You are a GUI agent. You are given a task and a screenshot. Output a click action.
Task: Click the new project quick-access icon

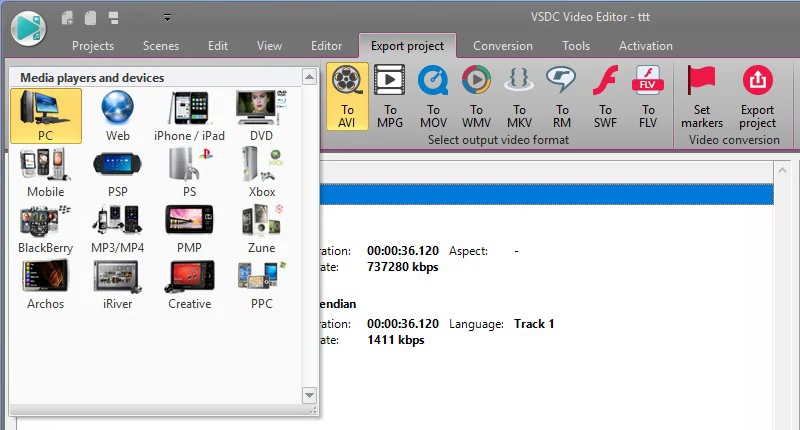coord(67,18)
